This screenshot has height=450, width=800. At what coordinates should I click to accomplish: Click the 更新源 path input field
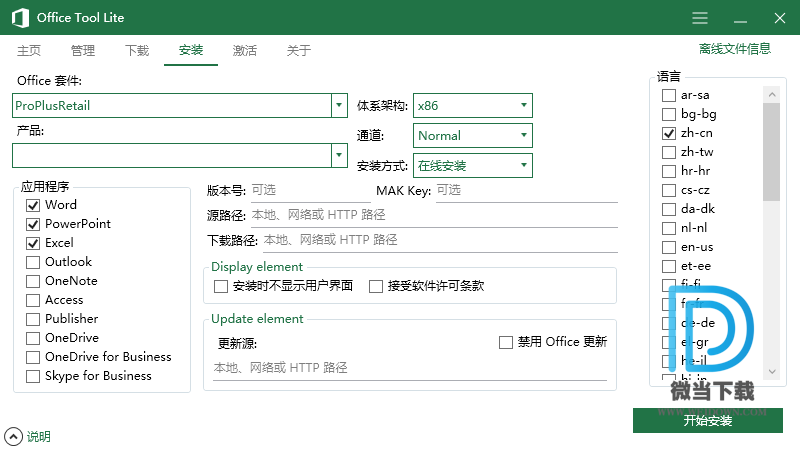(x=410, y=368)
